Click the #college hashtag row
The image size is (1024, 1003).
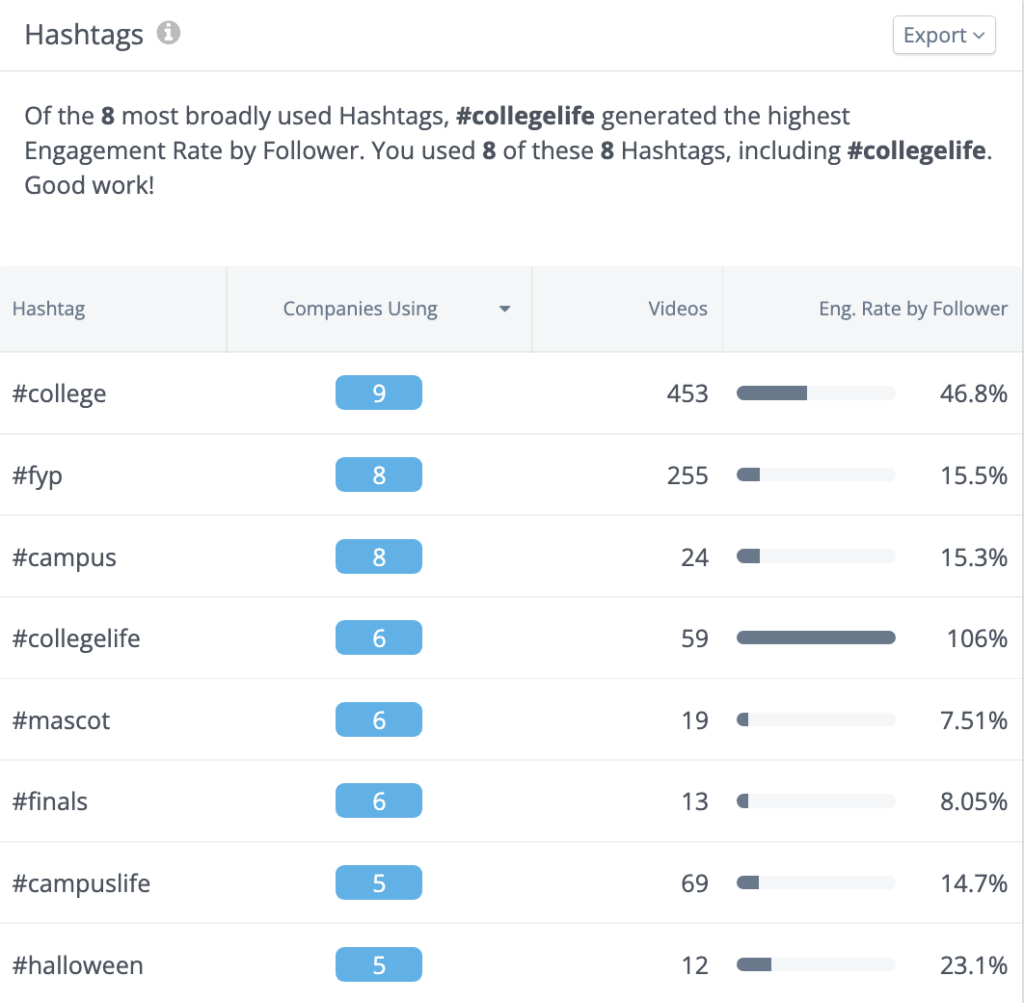click(59, 394)
